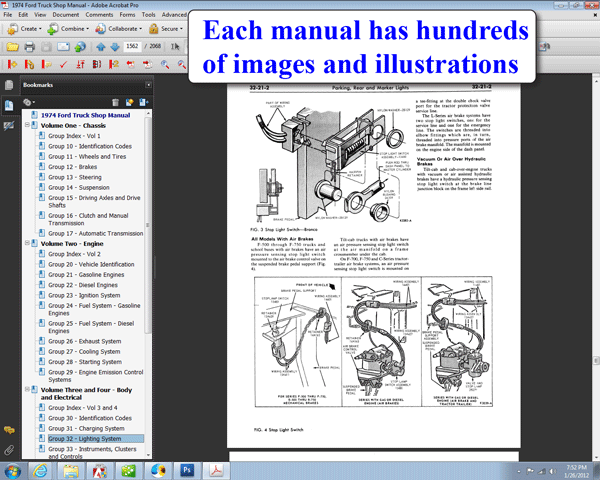Open the Combine dropdown menu
Viewport: 600px width, 480px height.
click(x=71, y=30)
